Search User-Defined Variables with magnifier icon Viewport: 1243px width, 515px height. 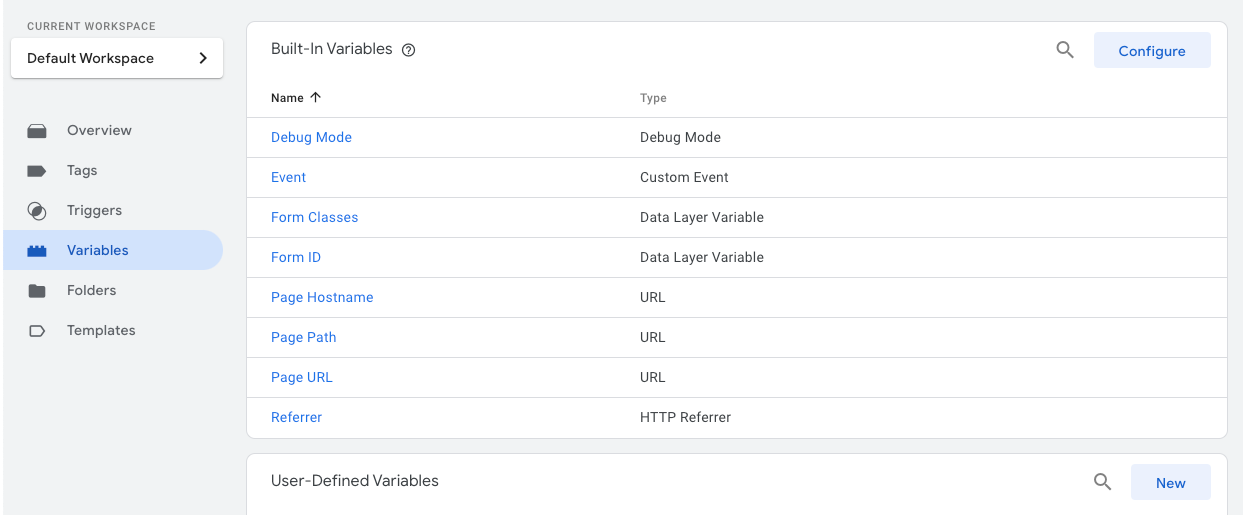pyautogui.click(x=1102, y=482)
